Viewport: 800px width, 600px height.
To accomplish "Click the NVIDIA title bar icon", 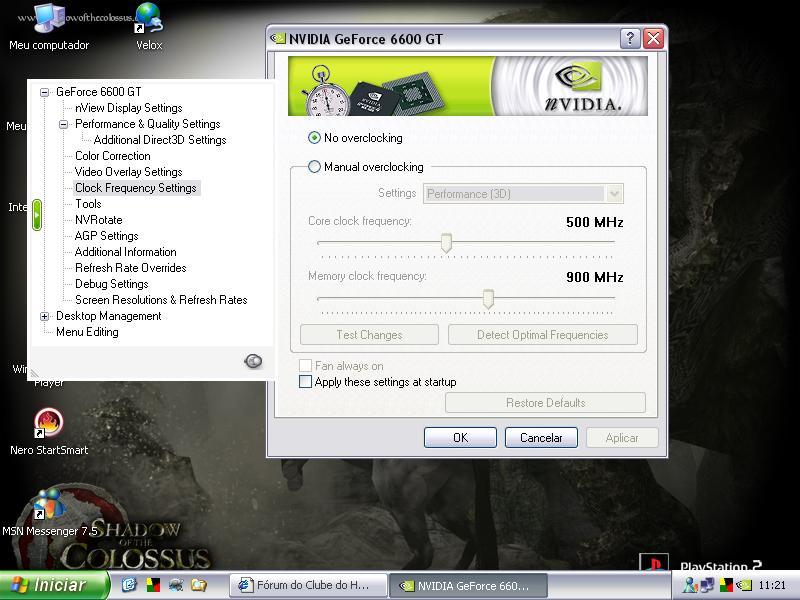I will [x=278, y=38].
